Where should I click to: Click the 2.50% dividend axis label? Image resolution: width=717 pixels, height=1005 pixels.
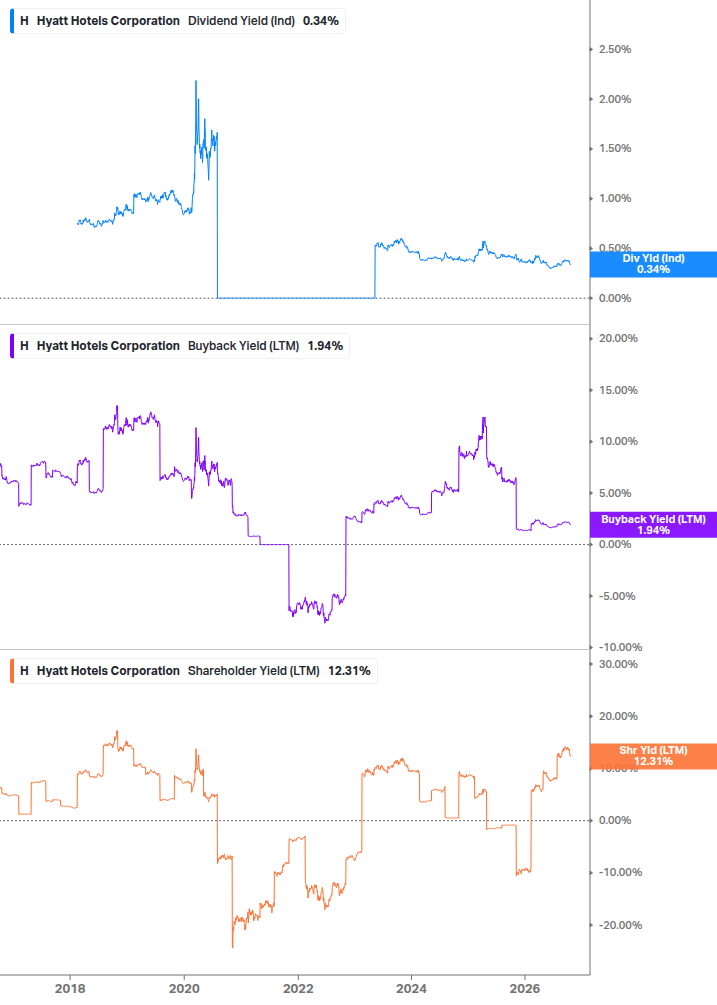click(x=615, y=49)
